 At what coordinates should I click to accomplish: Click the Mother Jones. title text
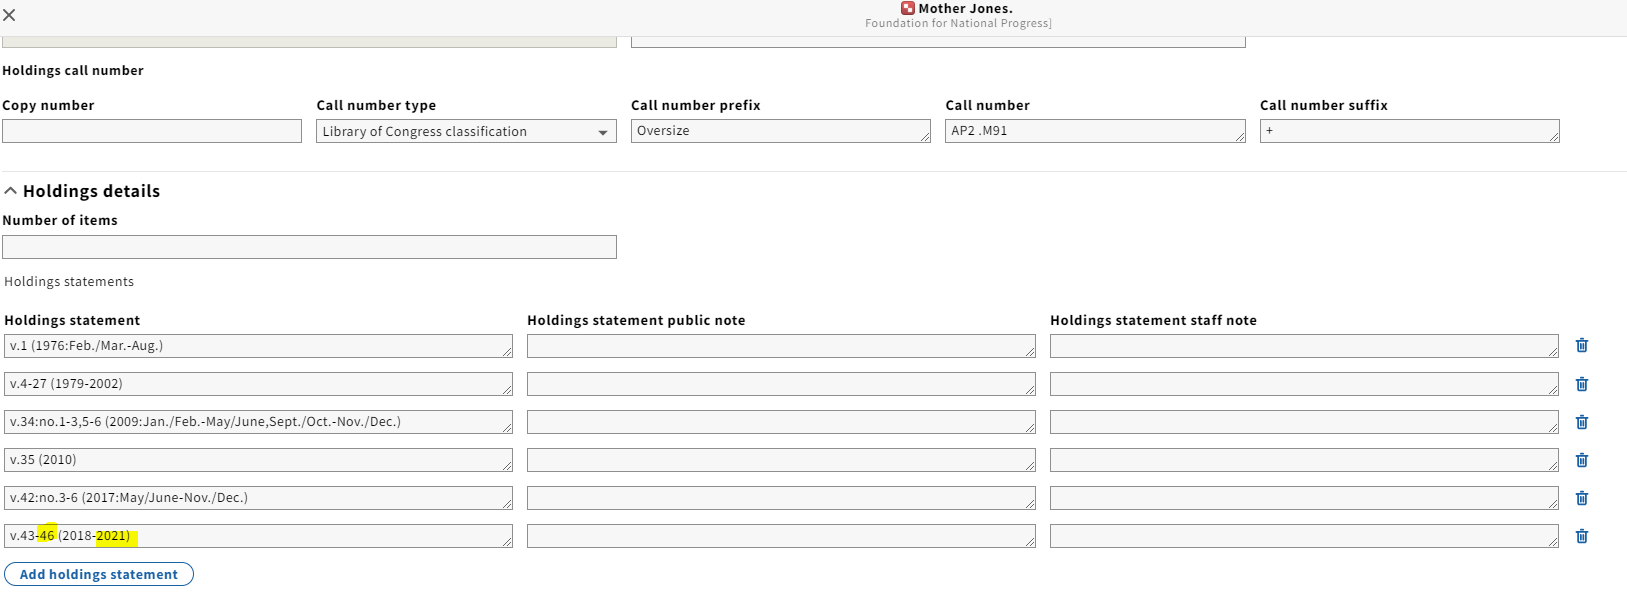pos(965,8)
